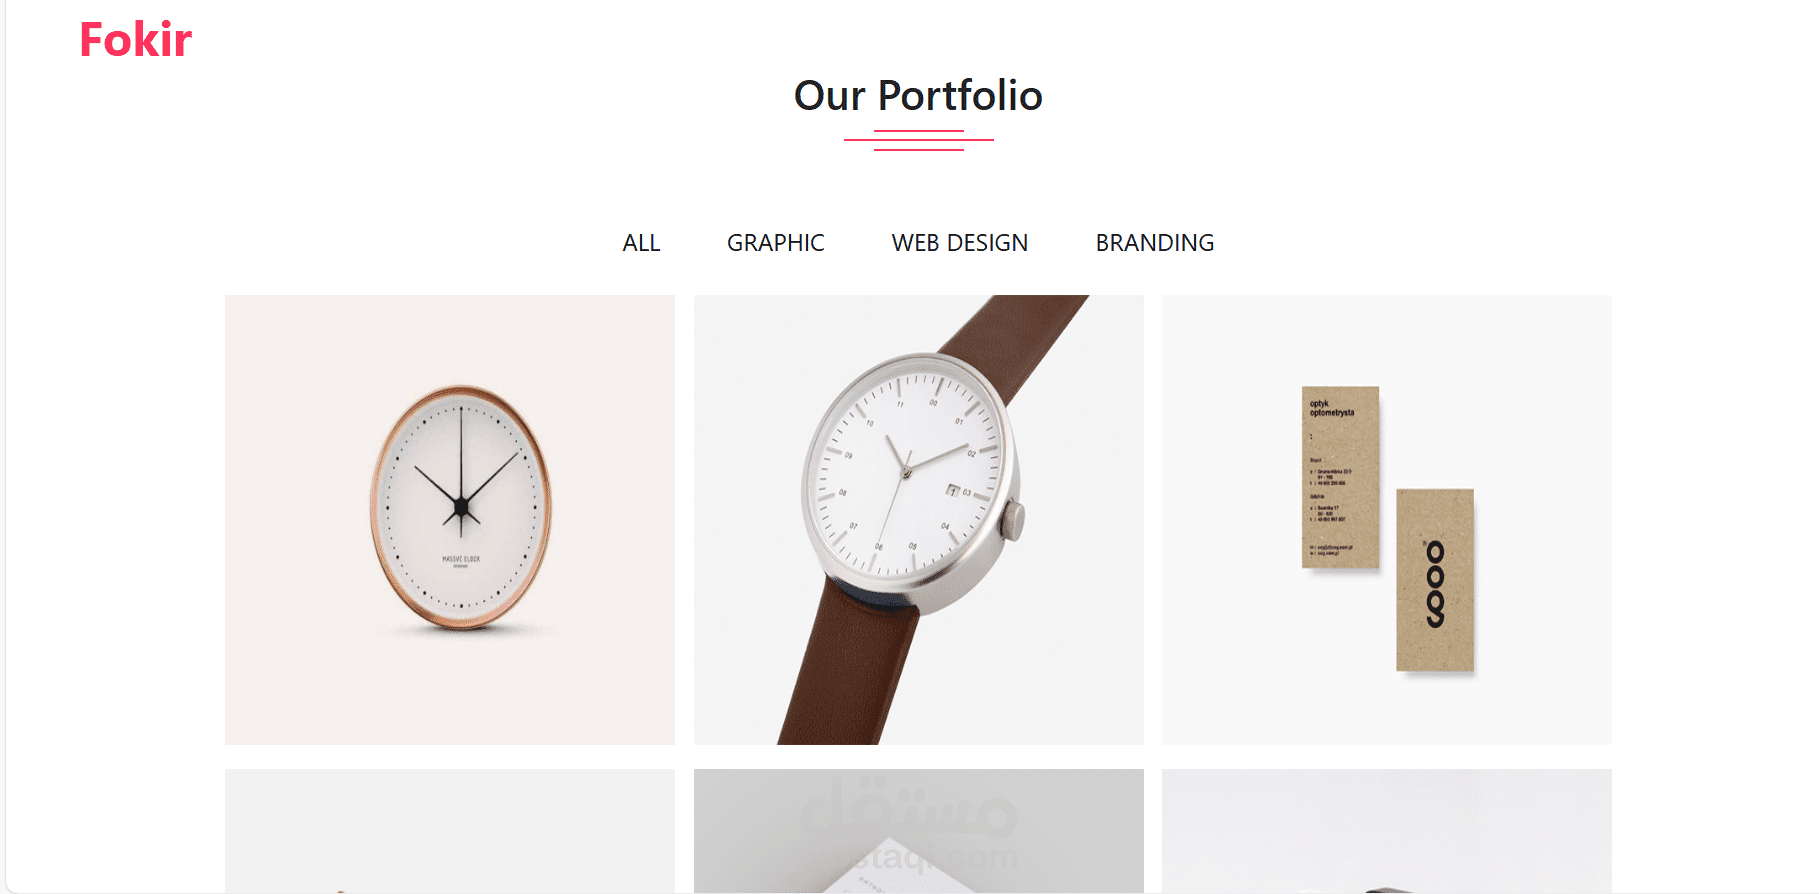The width and height of the screenshot is (1819, 894).
Task: Open the partially visible item below the business cards
Action: pos(1387,830)
